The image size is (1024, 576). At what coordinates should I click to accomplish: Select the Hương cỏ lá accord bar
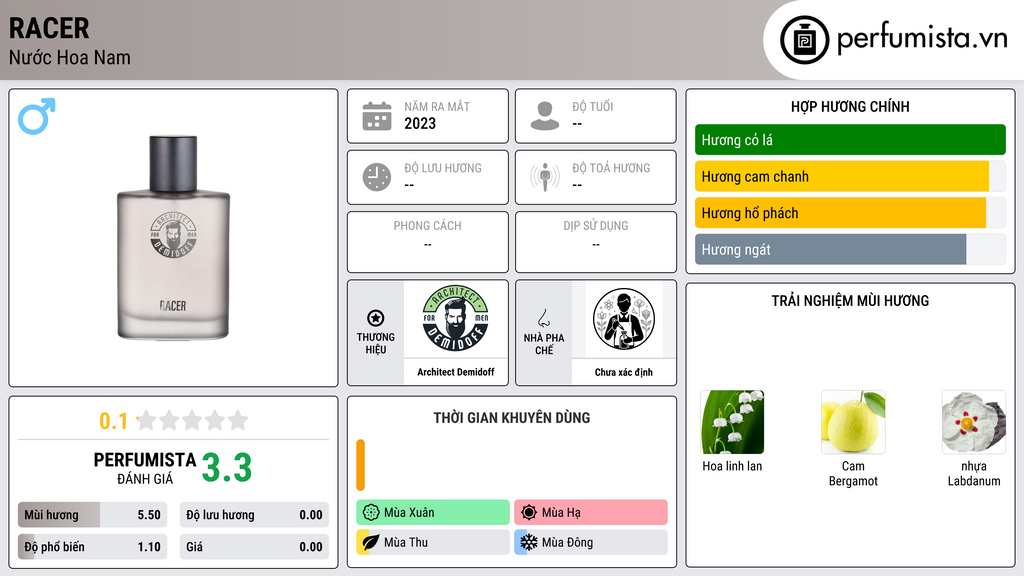click(x=850, y=140)
